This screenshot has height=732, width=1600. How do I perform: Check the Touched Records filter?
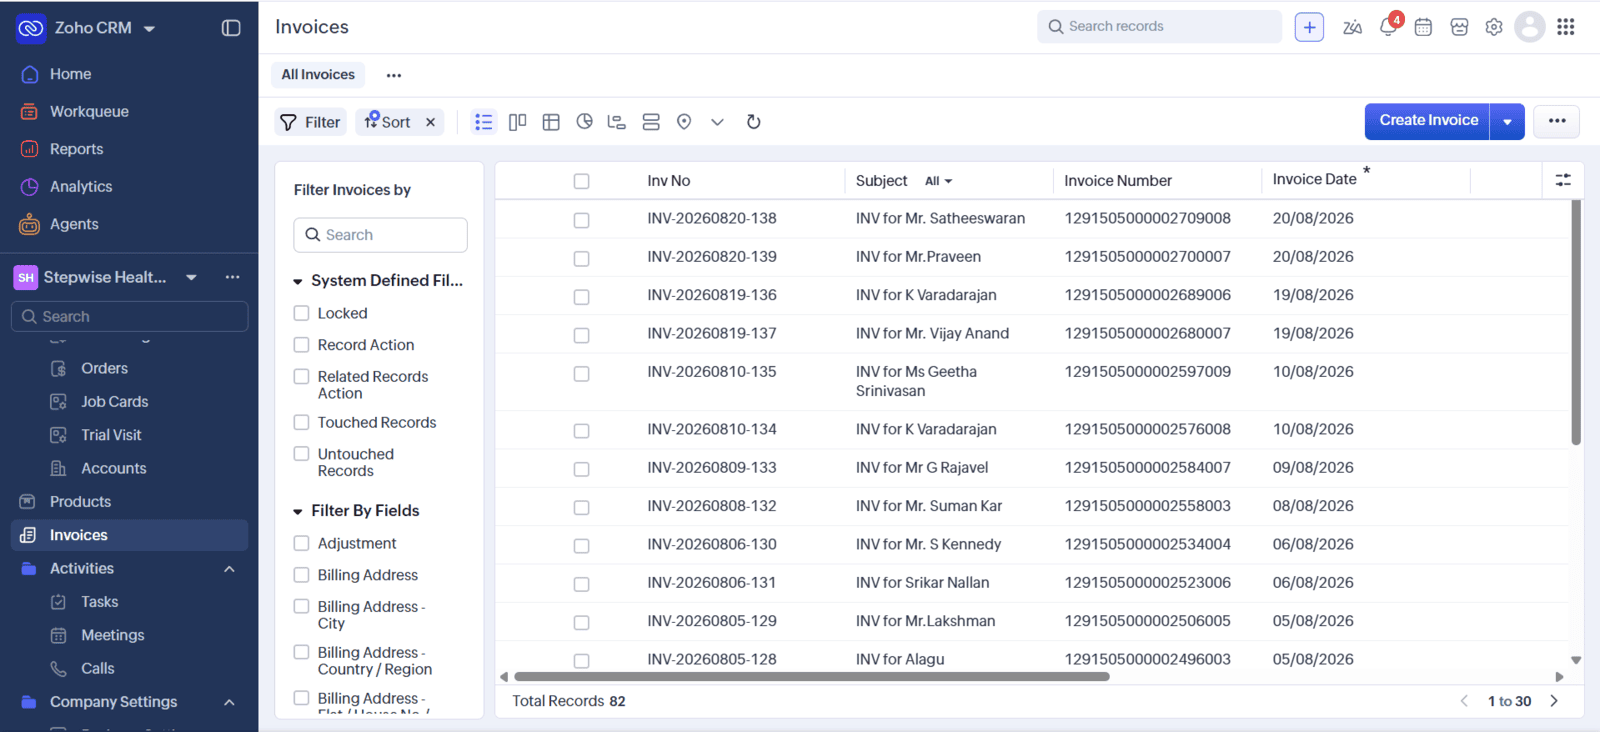click(301, 423)
